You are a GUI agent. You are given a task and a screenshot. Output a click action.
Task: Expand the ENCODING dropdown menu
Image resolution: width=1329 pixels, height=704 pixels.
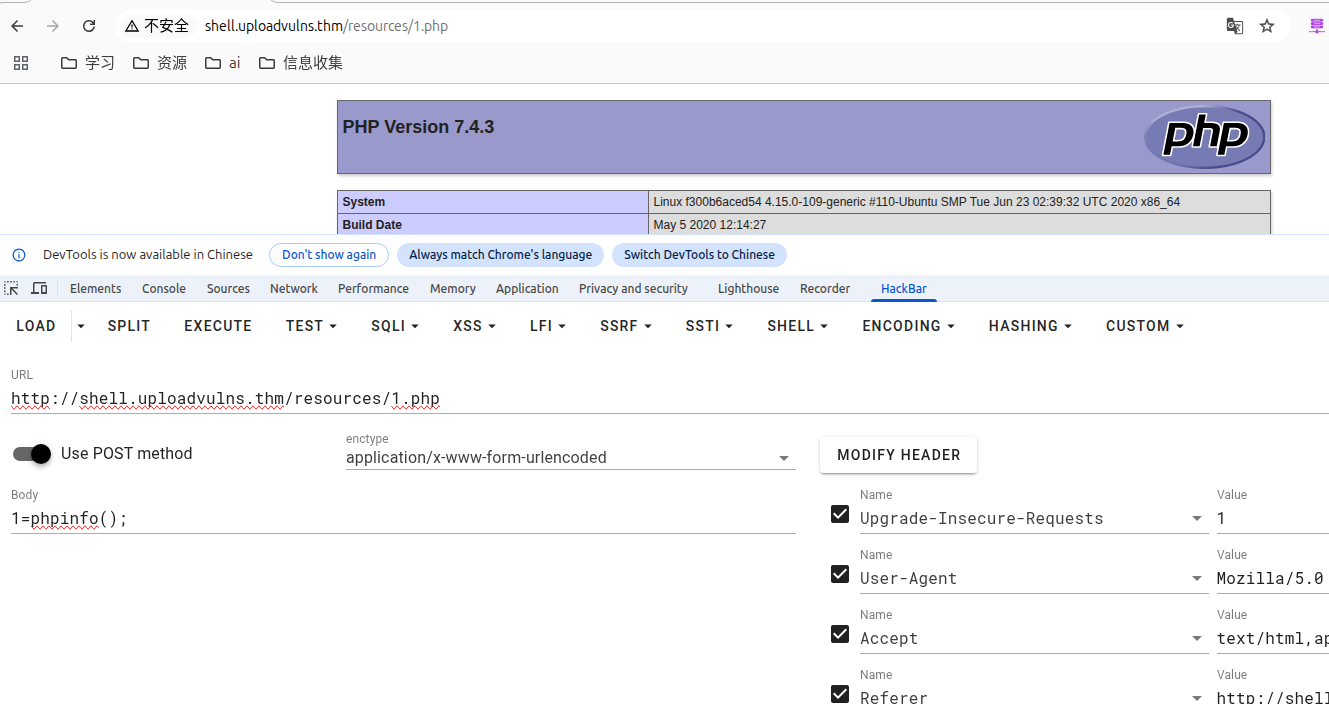click(908, 326)
